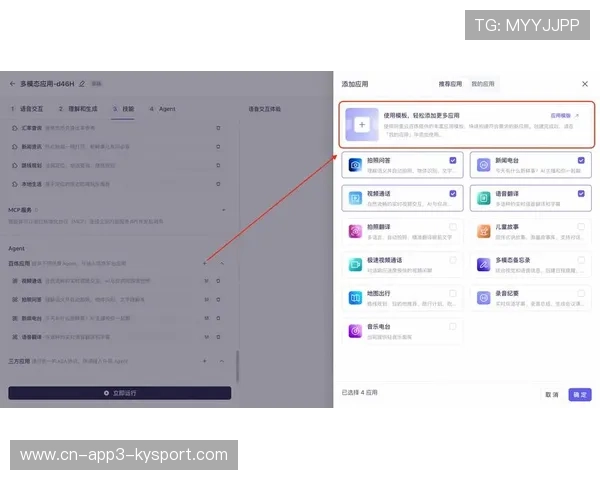
Task: Open the 应用模板 link in the banner
Action: pyautogui.click(x=565, y=116)
